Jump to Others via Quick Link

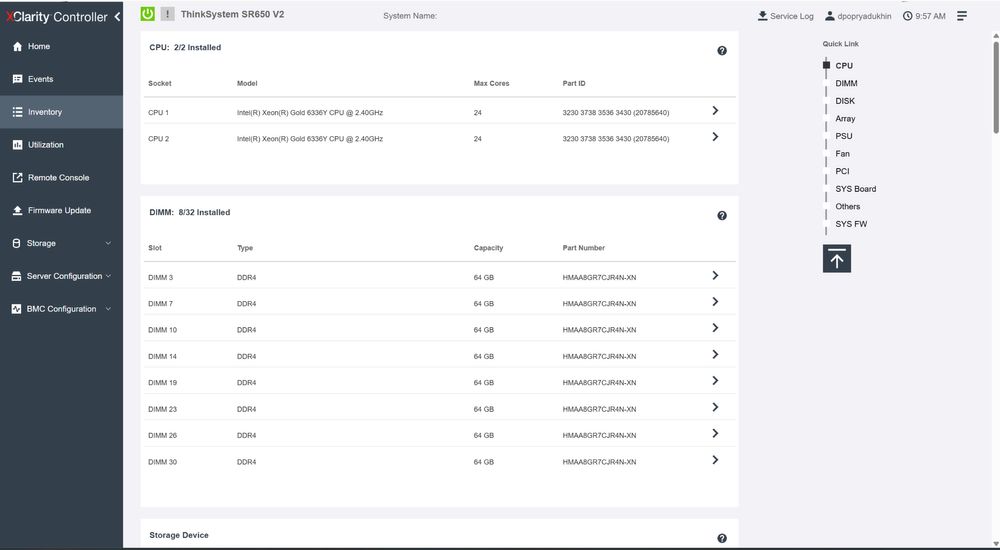pyautogui.click(x=848, y=207)
